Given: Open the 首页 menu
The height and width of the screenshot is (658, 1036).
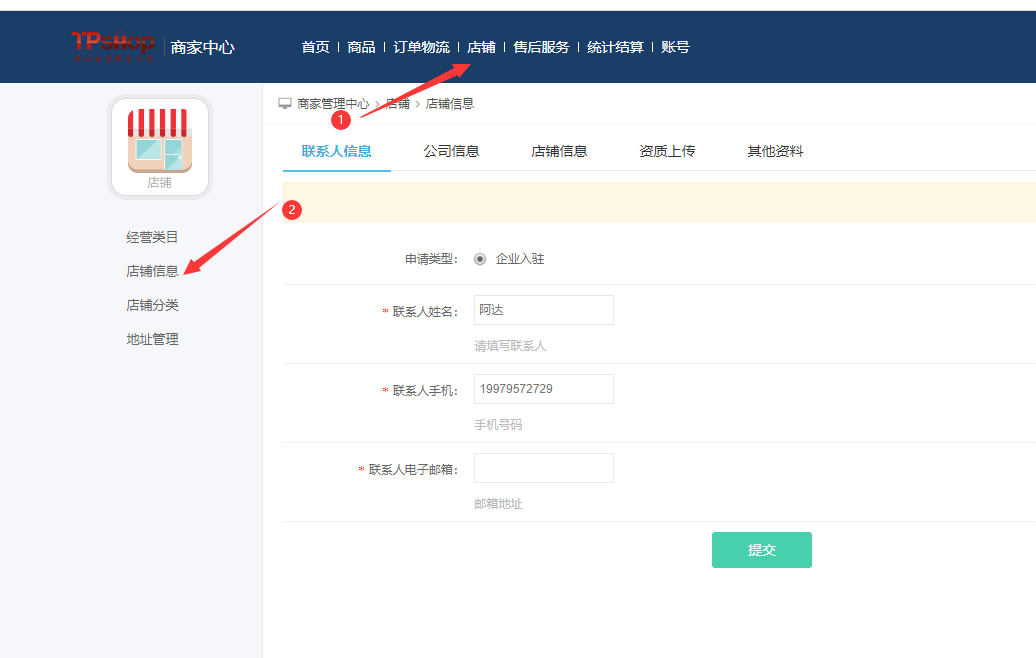Looking at the screenshot, I should (315, 47).
